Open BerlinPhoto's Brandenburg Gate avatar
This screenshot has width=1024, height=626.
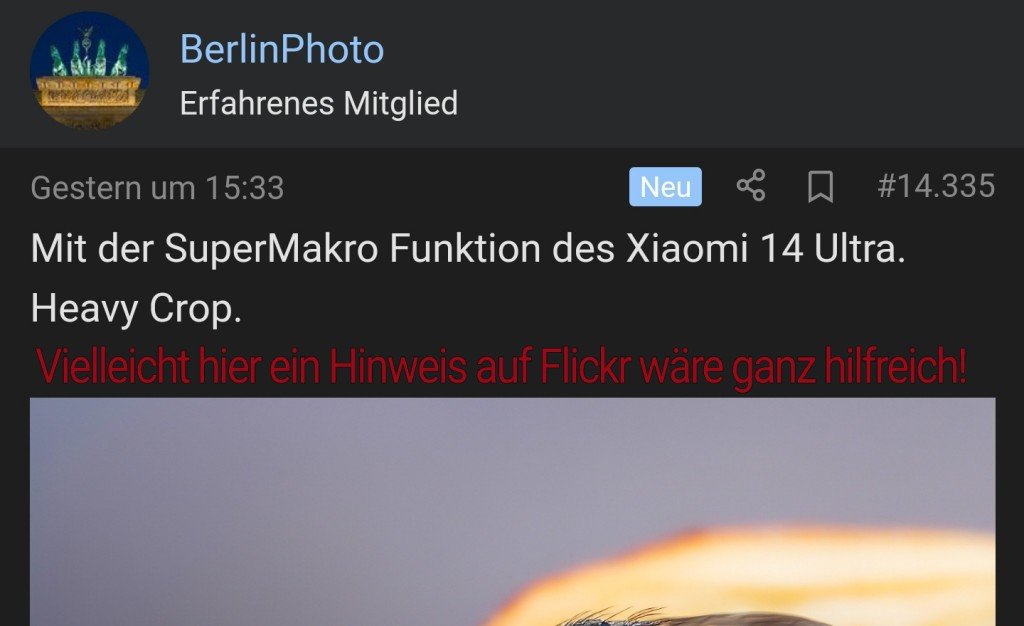(89, 70)
